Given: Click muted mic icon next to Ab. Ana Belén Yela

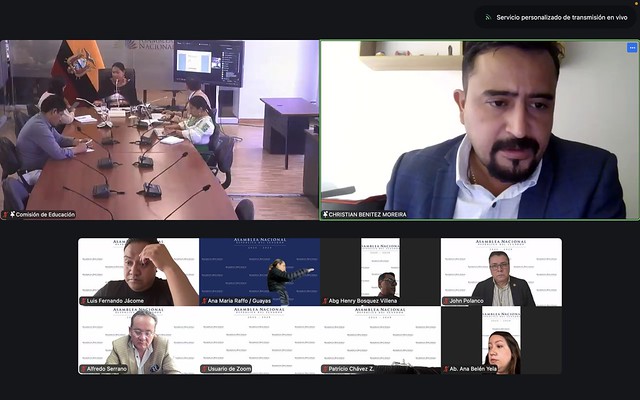Looking at the screenshot, I should 446,369.
